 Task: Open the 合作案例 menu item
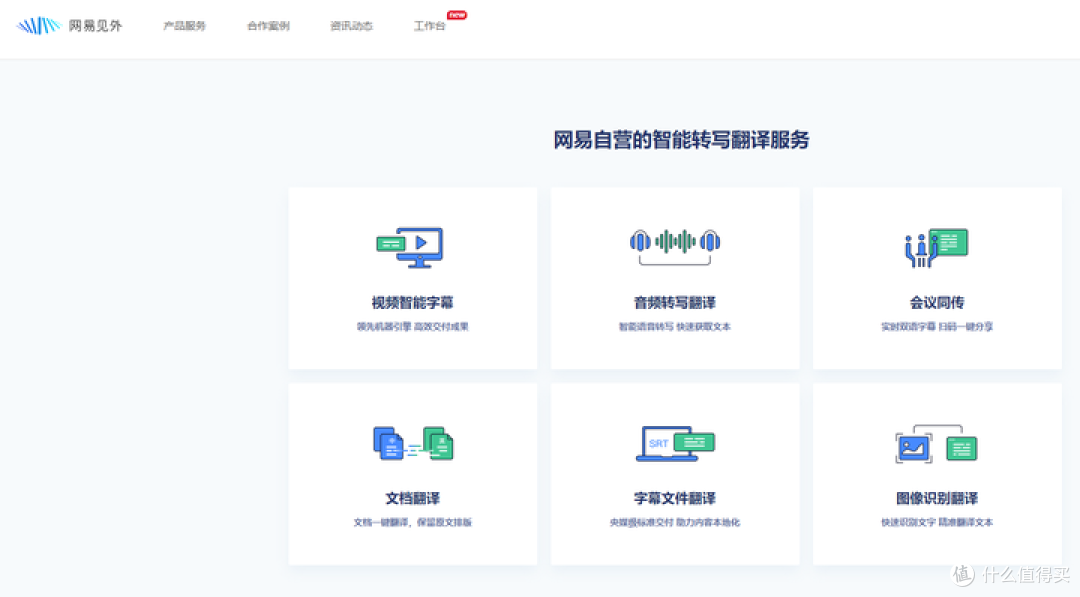coord(269,26)
